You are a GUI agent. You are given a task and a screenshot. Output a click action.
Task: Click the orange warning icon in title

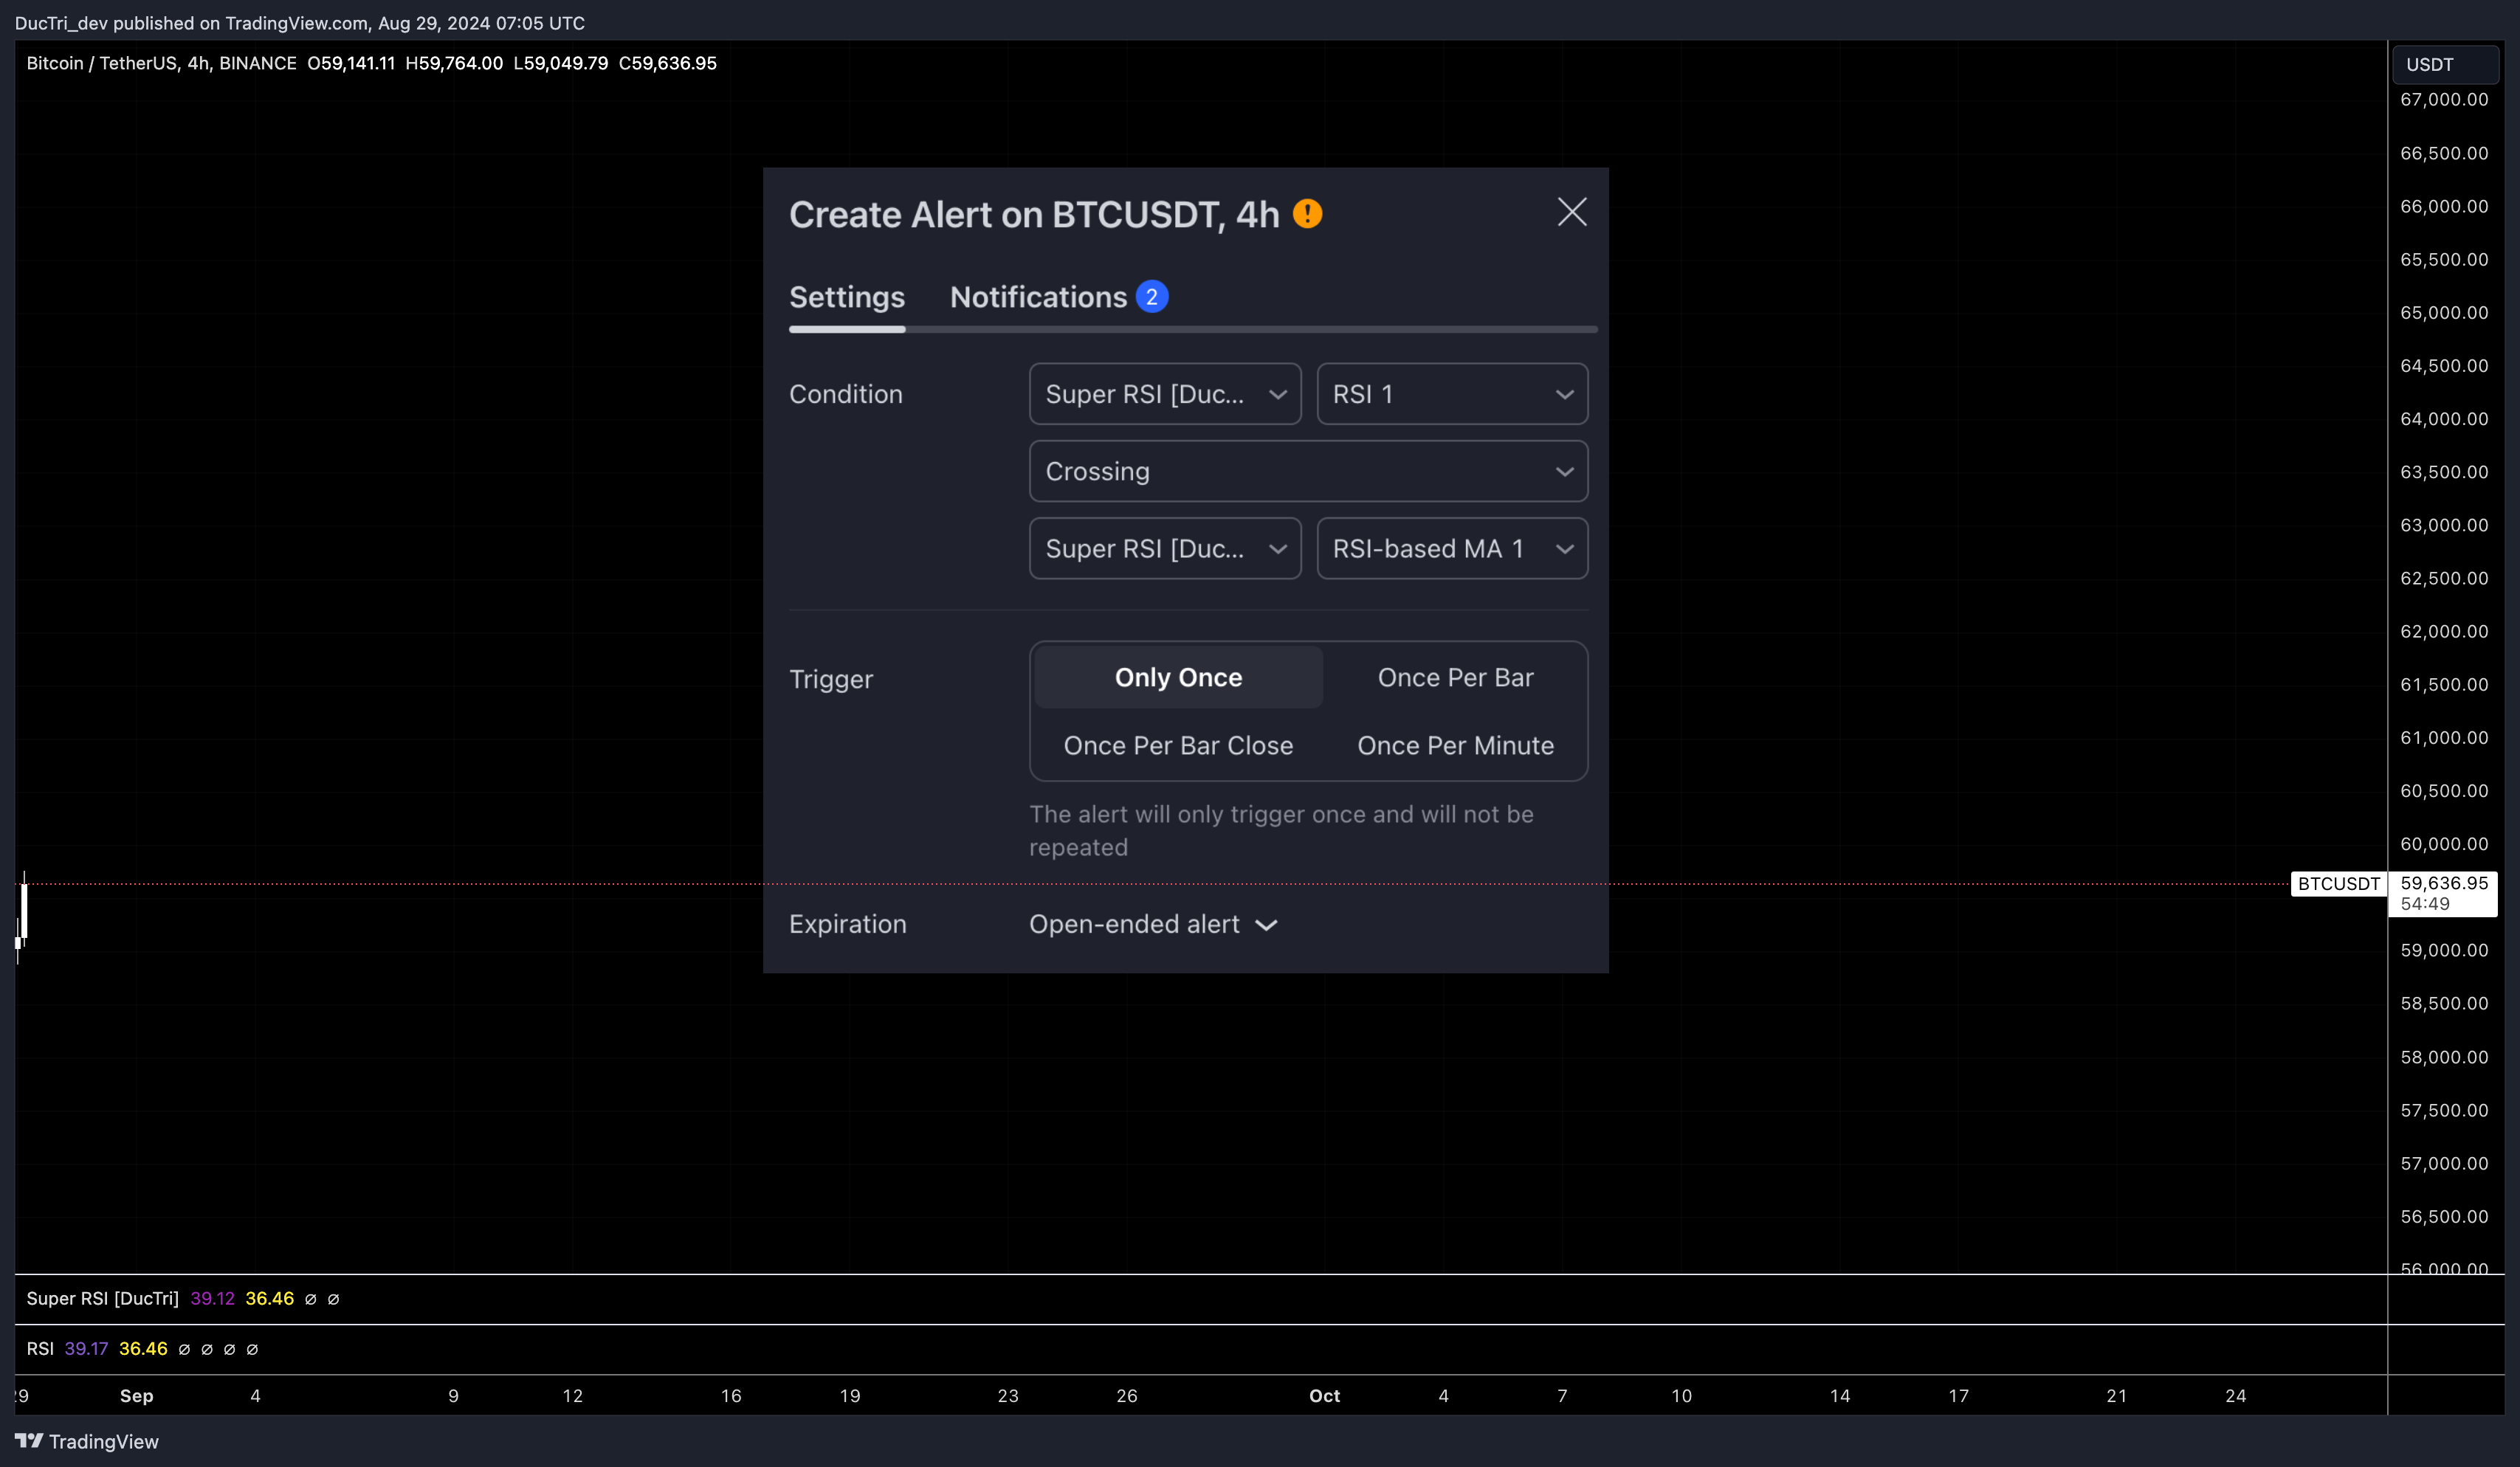click(1307, 214)
